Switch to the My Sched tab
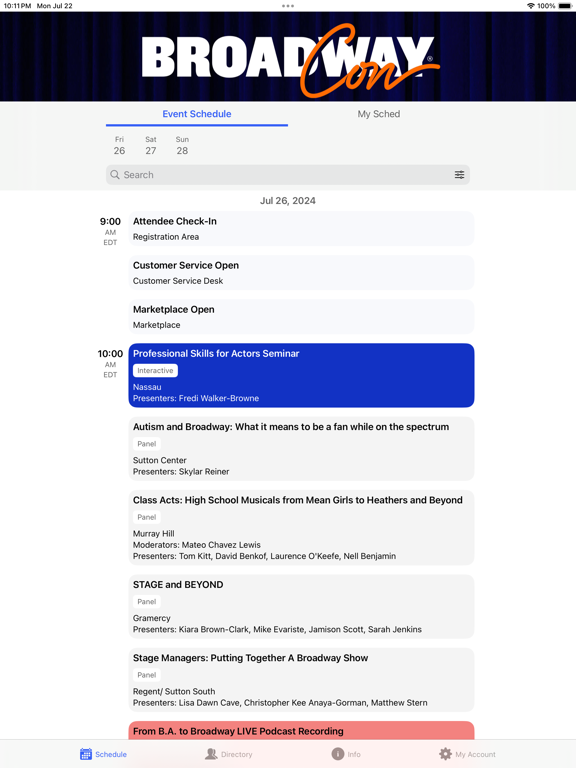Viewport: 576px width, 768px height. point(379,114)
